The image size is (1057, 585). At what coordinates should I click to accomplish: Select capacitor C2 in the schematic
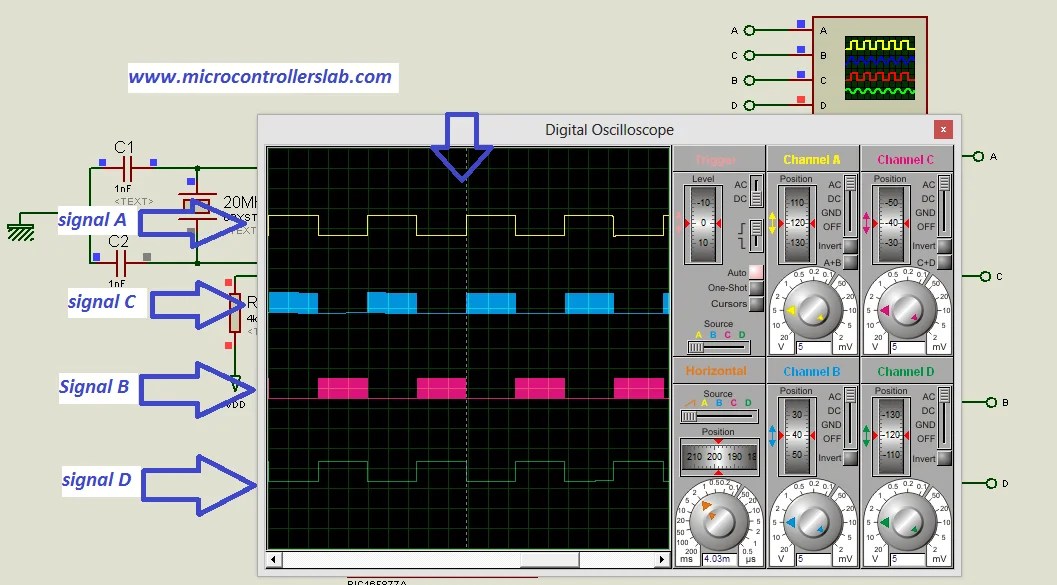[121, 261]
